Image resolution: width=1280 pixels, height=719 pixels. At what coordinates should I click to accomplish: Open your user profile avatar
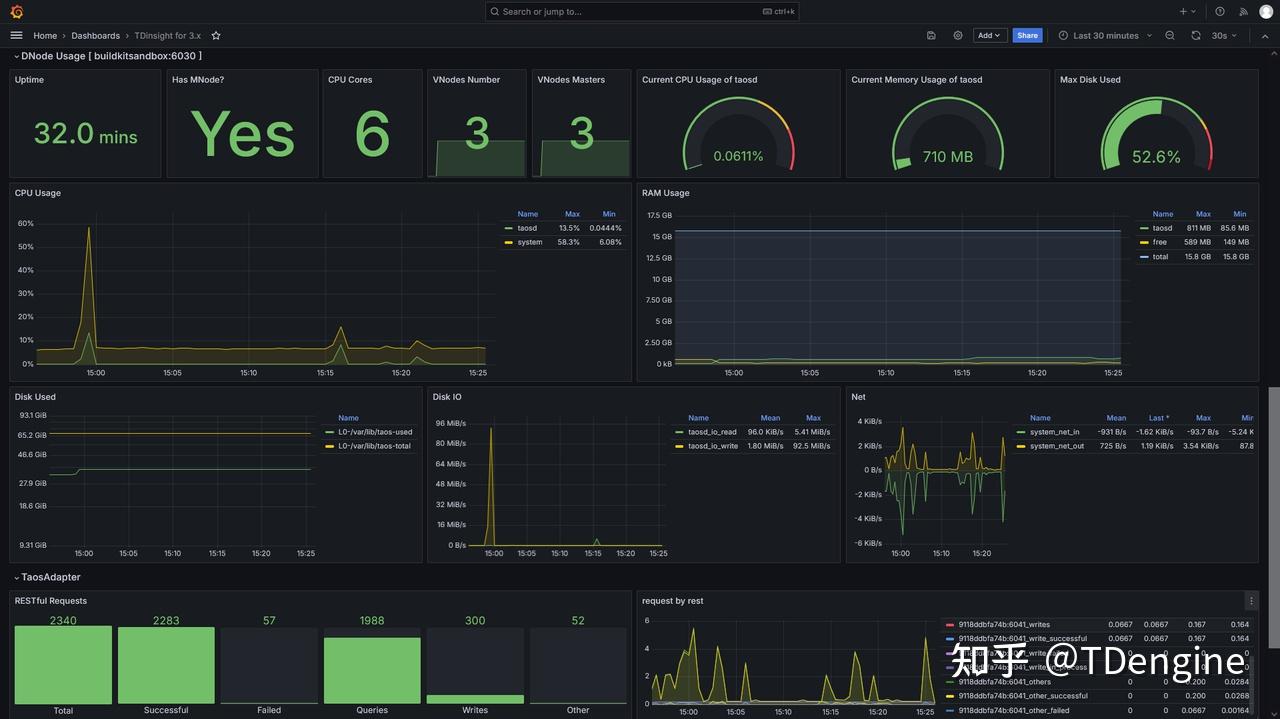(x=1265, y=11)
